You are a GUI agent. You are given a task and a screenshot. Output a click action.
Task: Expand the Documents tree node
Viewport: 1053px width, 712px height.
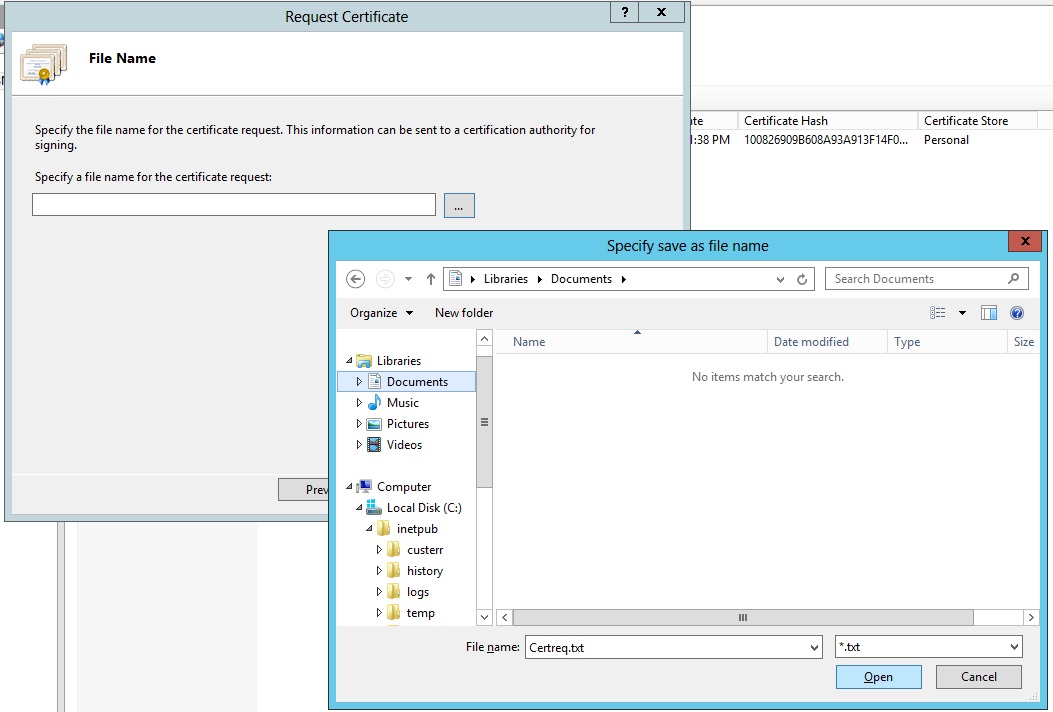click(x=359, y=382)
